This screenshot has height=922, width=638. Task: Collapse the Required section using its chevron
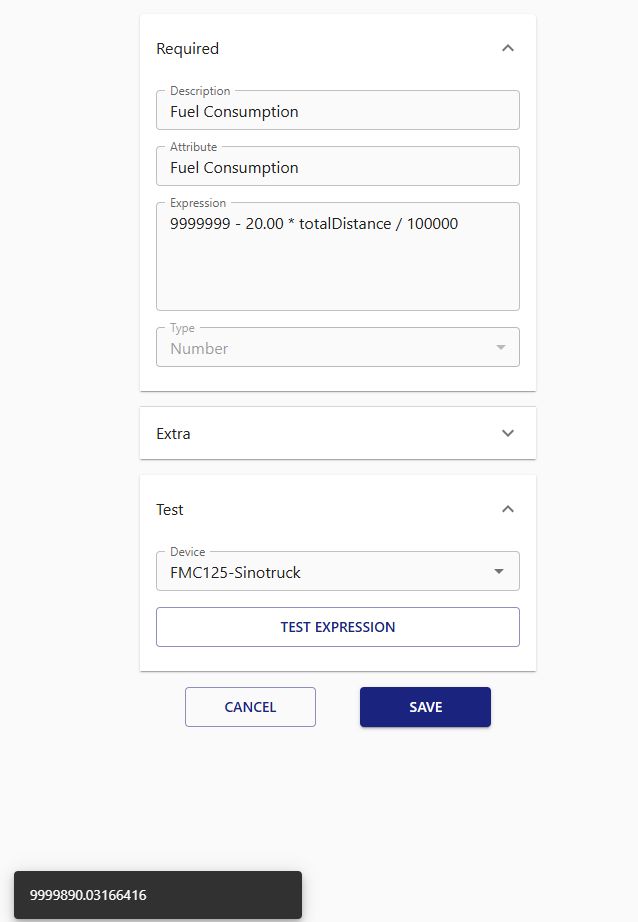click(x=508, y=48)
